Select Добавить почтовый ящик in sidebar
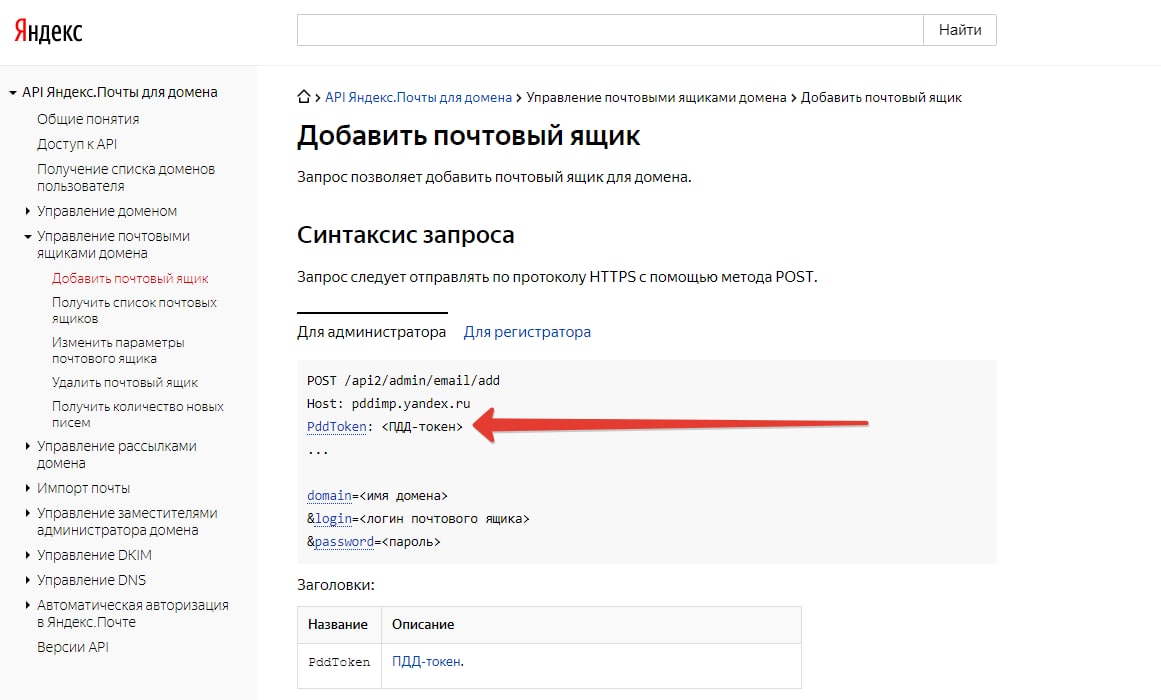The height and width of the screenshot is (700, 1161). pyautogui.click(x=130, y=279)
